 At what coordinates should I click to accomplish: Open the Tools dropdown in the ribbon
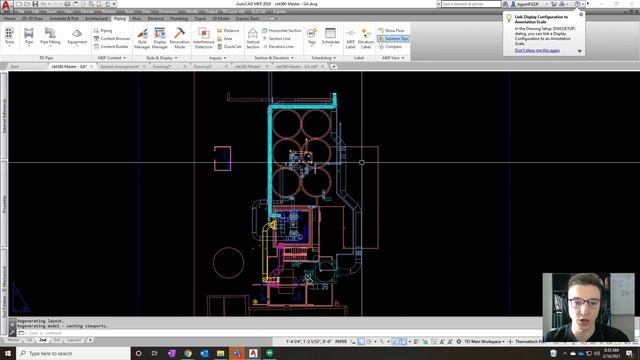click(9, 37)
